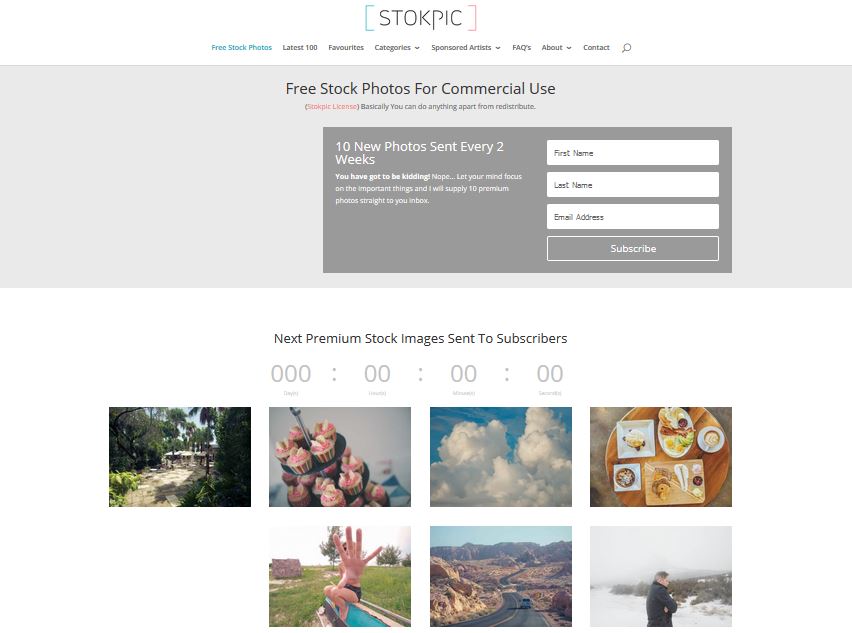The width and height of the screenshot is (852, 633).
Task: Open the desert road photo thumbnail
Action: 501,576
